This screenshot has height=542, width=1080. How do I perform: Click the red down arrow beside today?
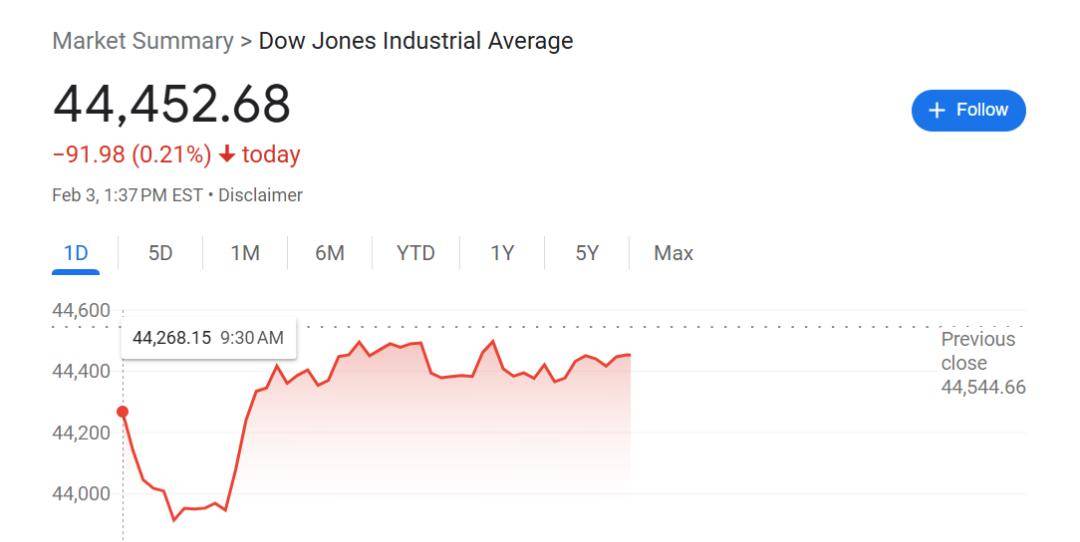pos(227,155)
